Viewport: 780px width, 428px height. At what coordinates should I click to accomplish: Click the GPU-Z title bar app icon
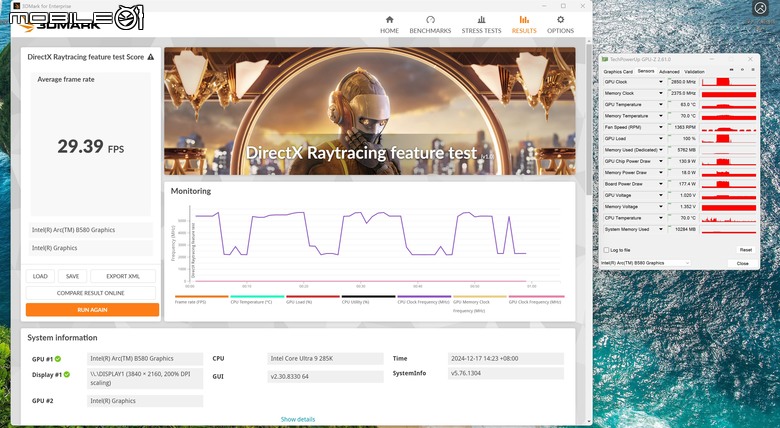click(605, 59)
